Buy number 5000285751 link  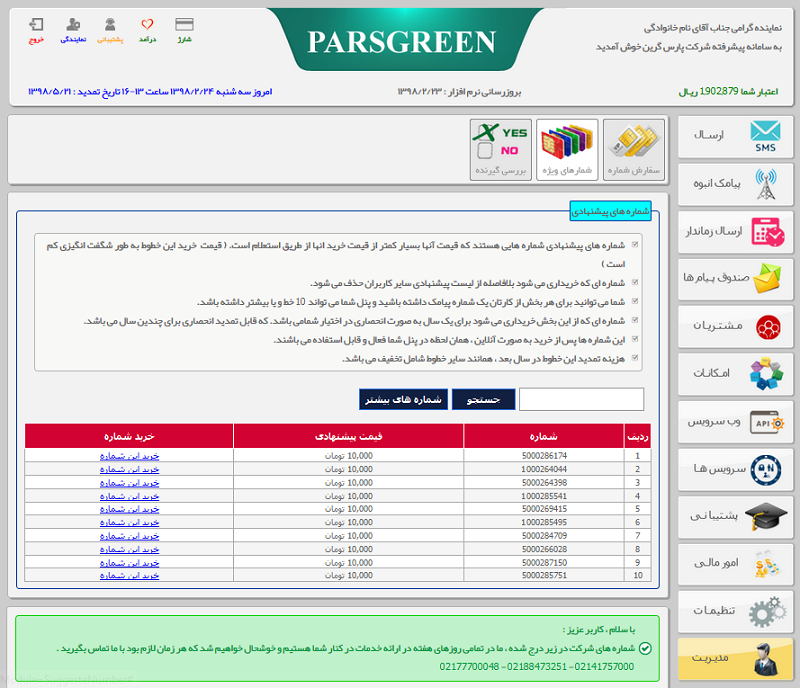click(130, 575)
